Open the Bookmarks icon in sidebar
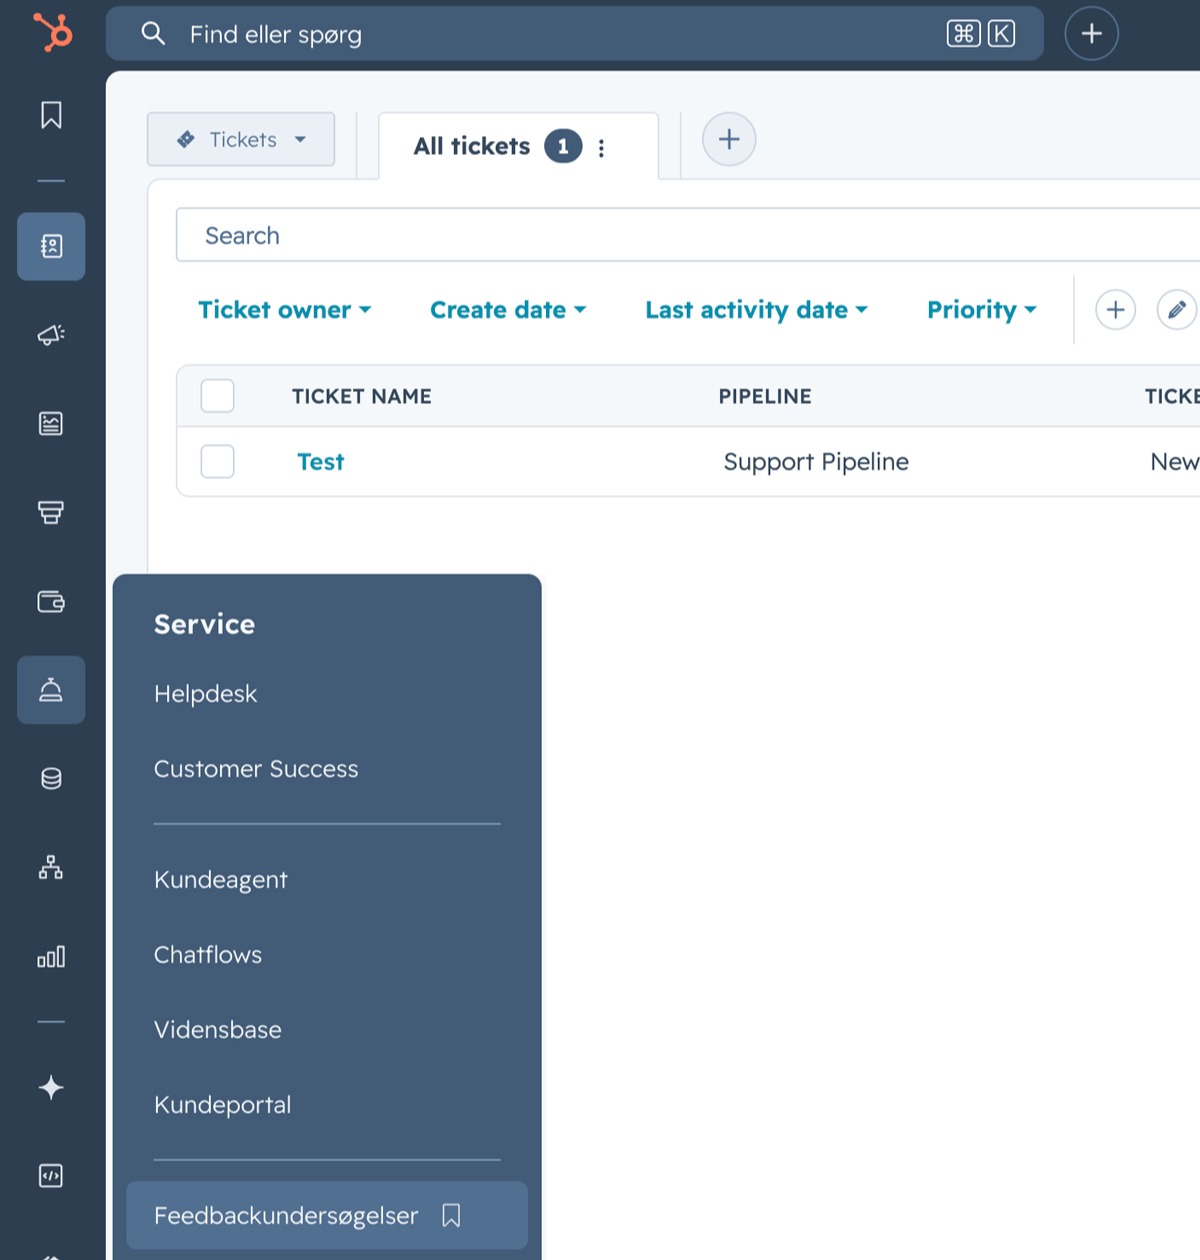 [51, 115]
